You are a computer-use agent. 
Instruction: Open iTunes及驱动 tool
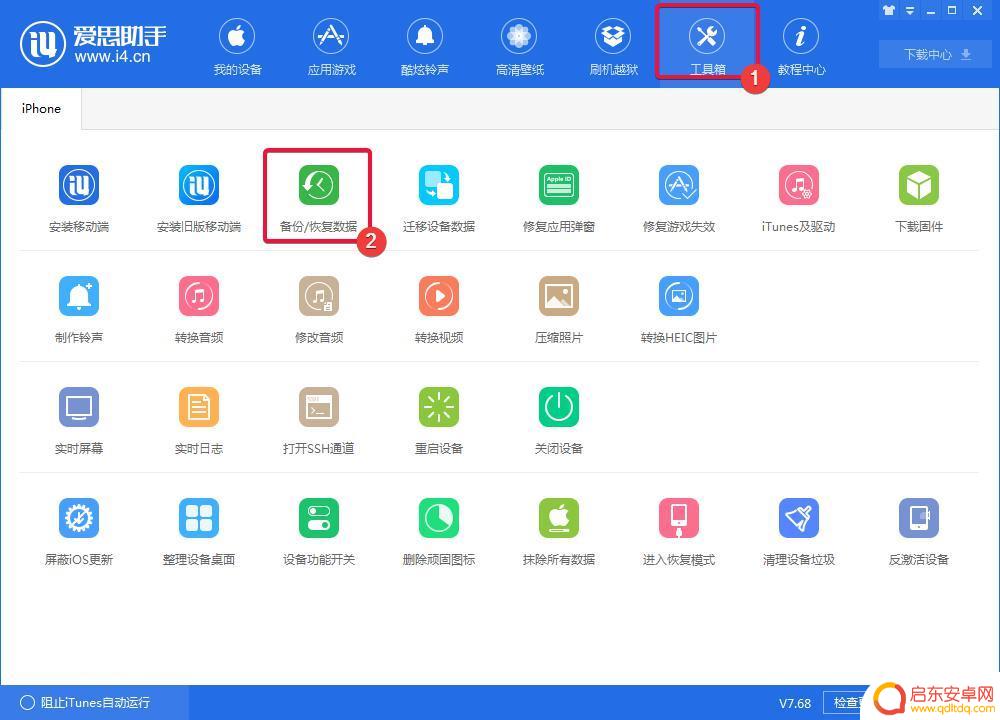(x=798, y=198)
